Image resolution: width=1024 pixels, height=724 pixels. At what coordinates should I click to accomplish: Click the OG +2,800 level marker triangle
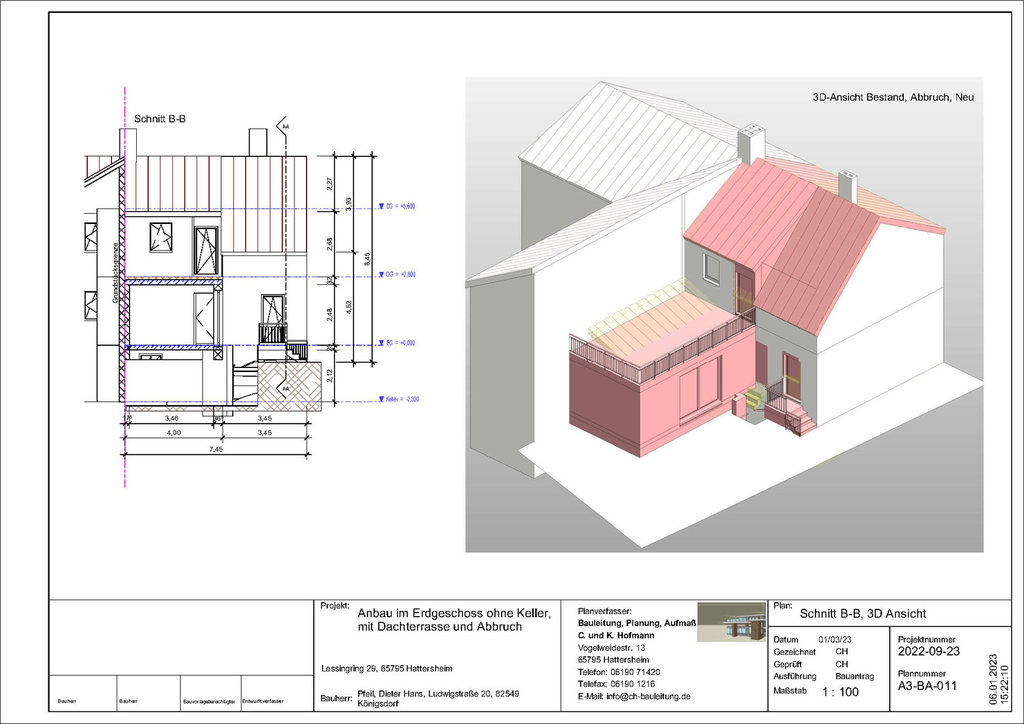tap(379, 273)
